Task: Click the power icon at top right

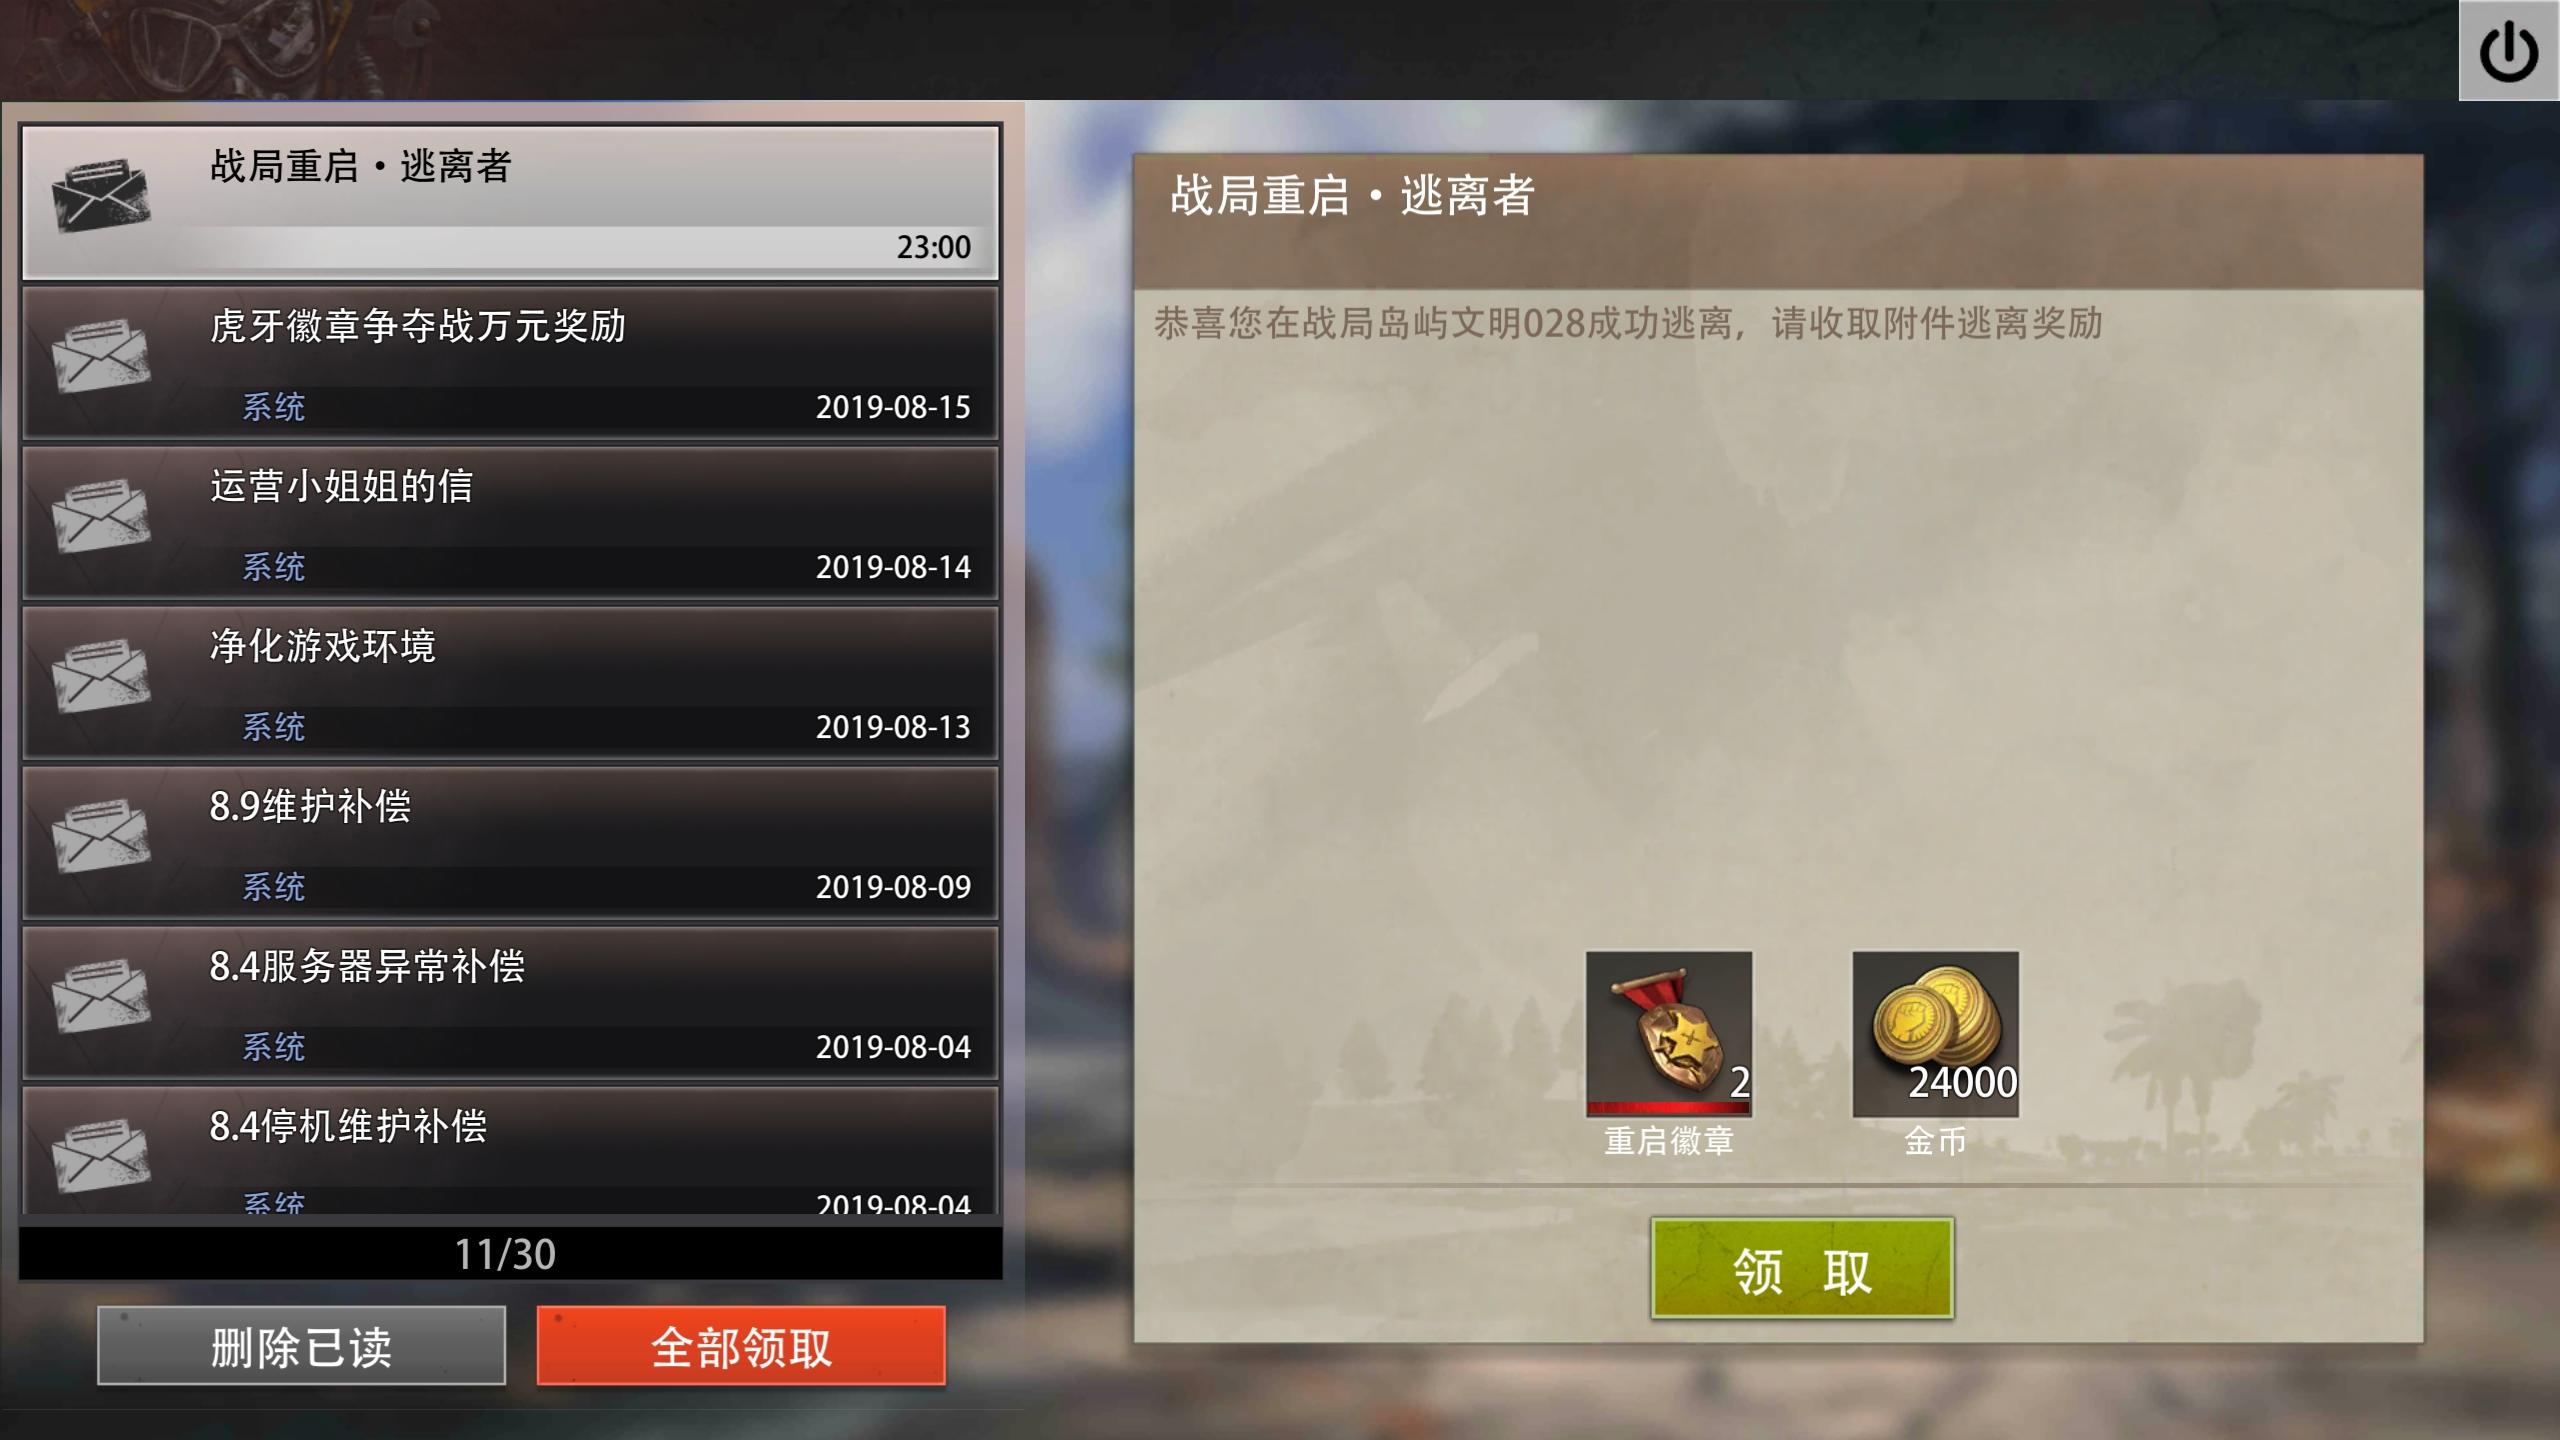Action: pyautogui.click(x=2509, y=51)
